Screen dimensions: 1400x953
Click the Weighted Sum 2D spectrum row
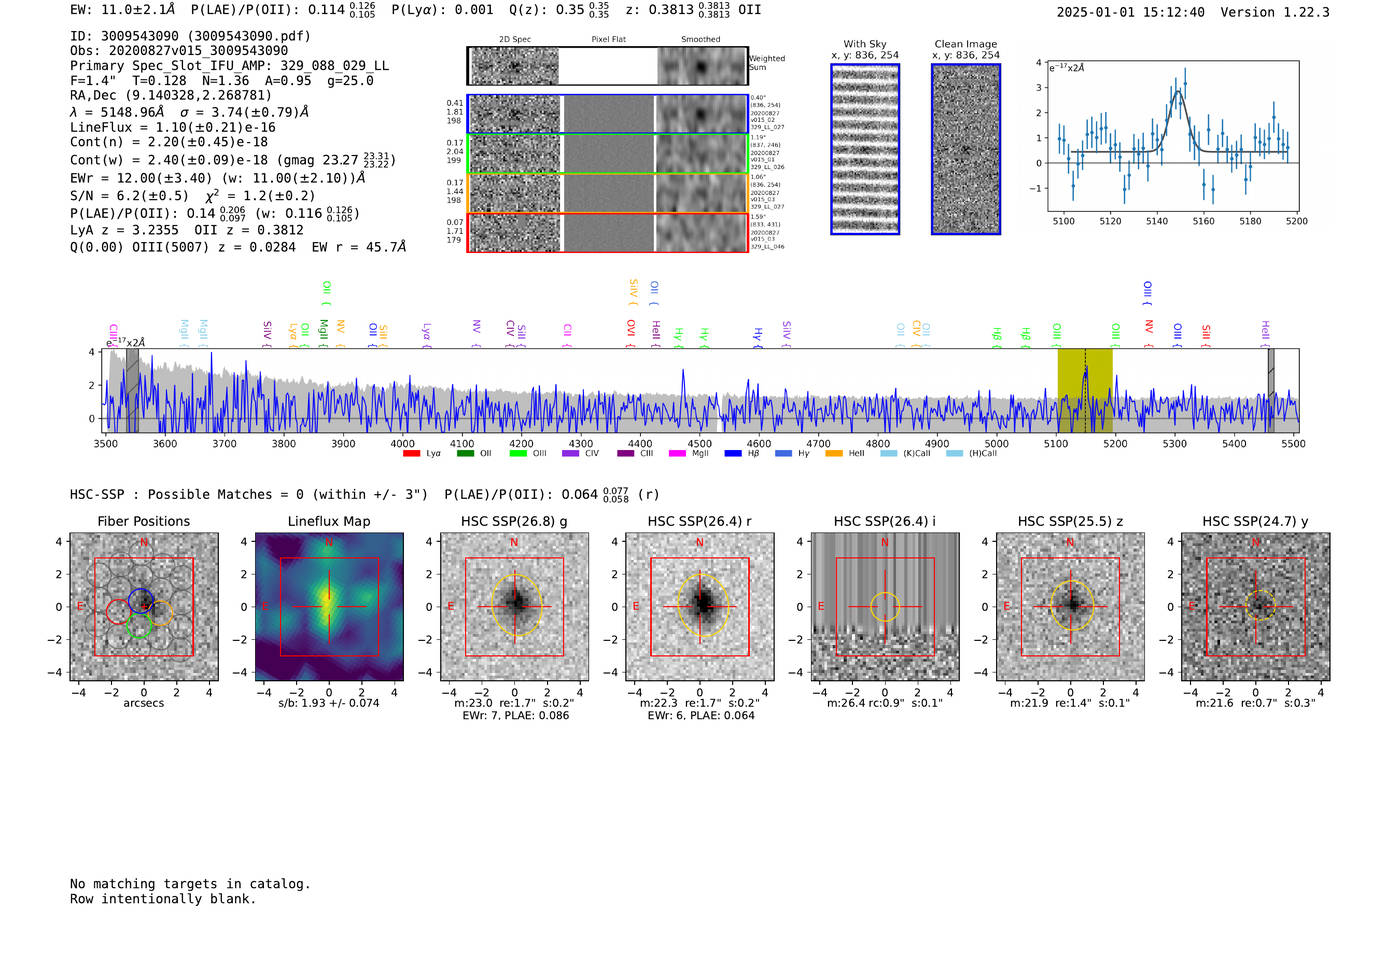(x=608, y=66)
